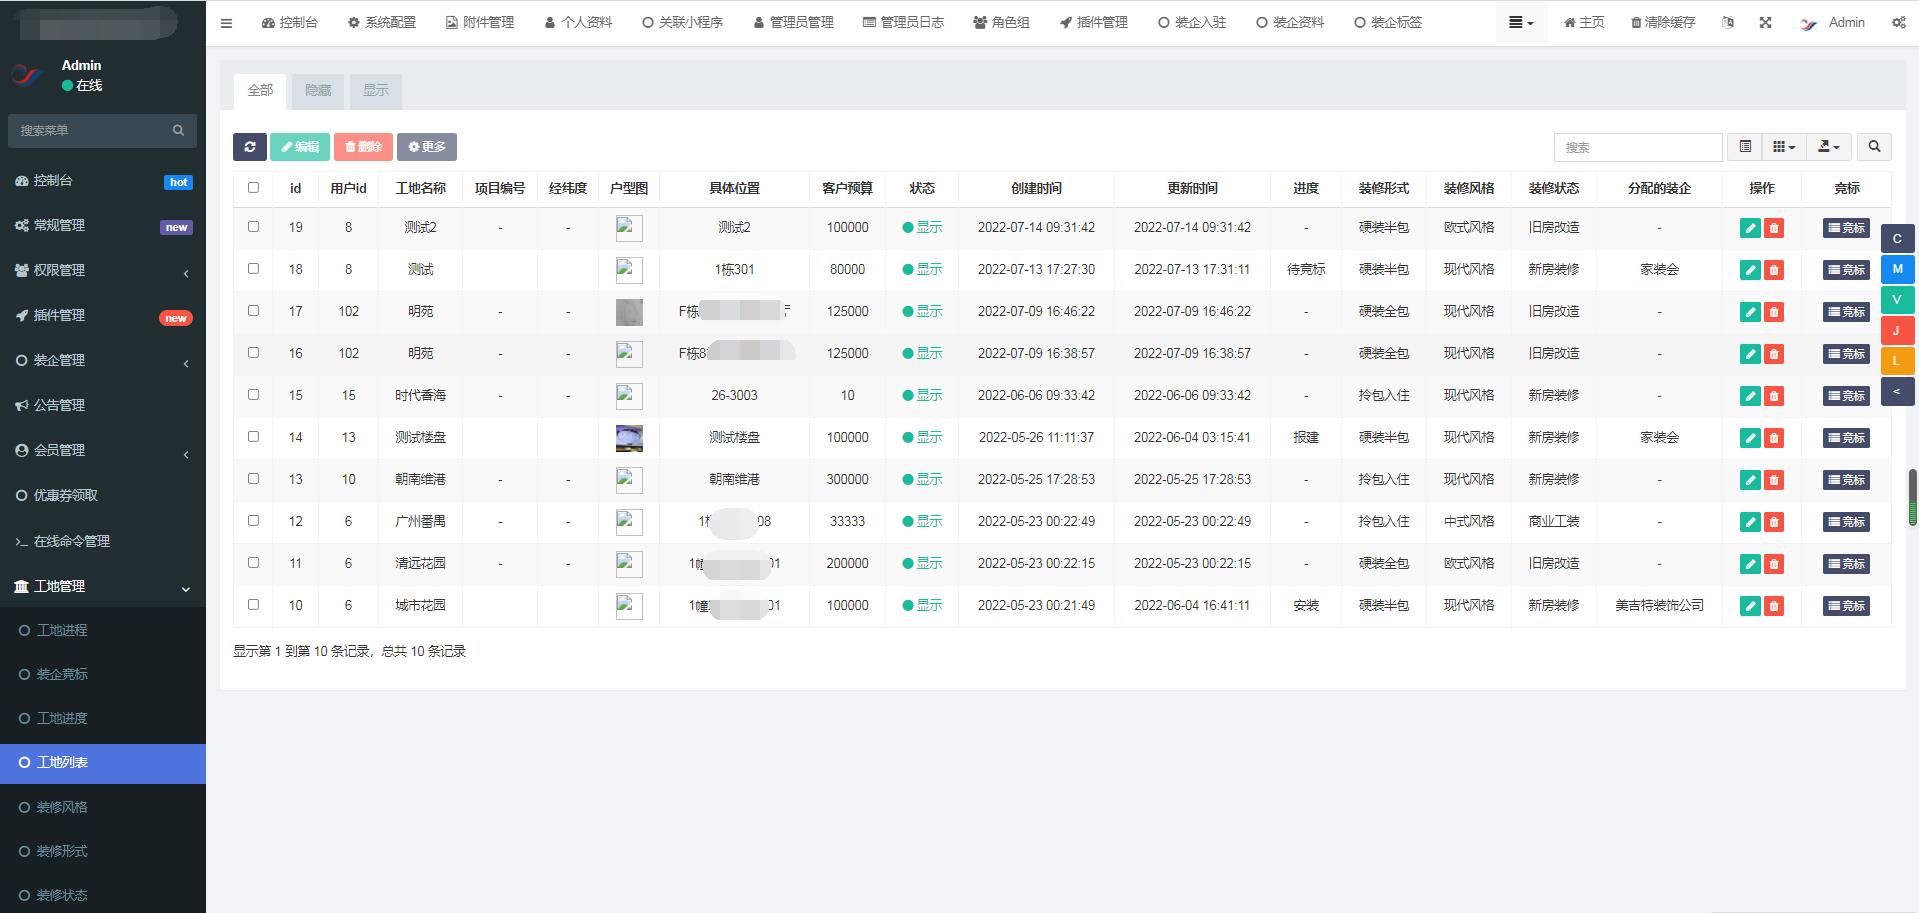Check the select-all checkbox in table header
The height and width of the screenshot is (913, 1919).
pos(253,188)
